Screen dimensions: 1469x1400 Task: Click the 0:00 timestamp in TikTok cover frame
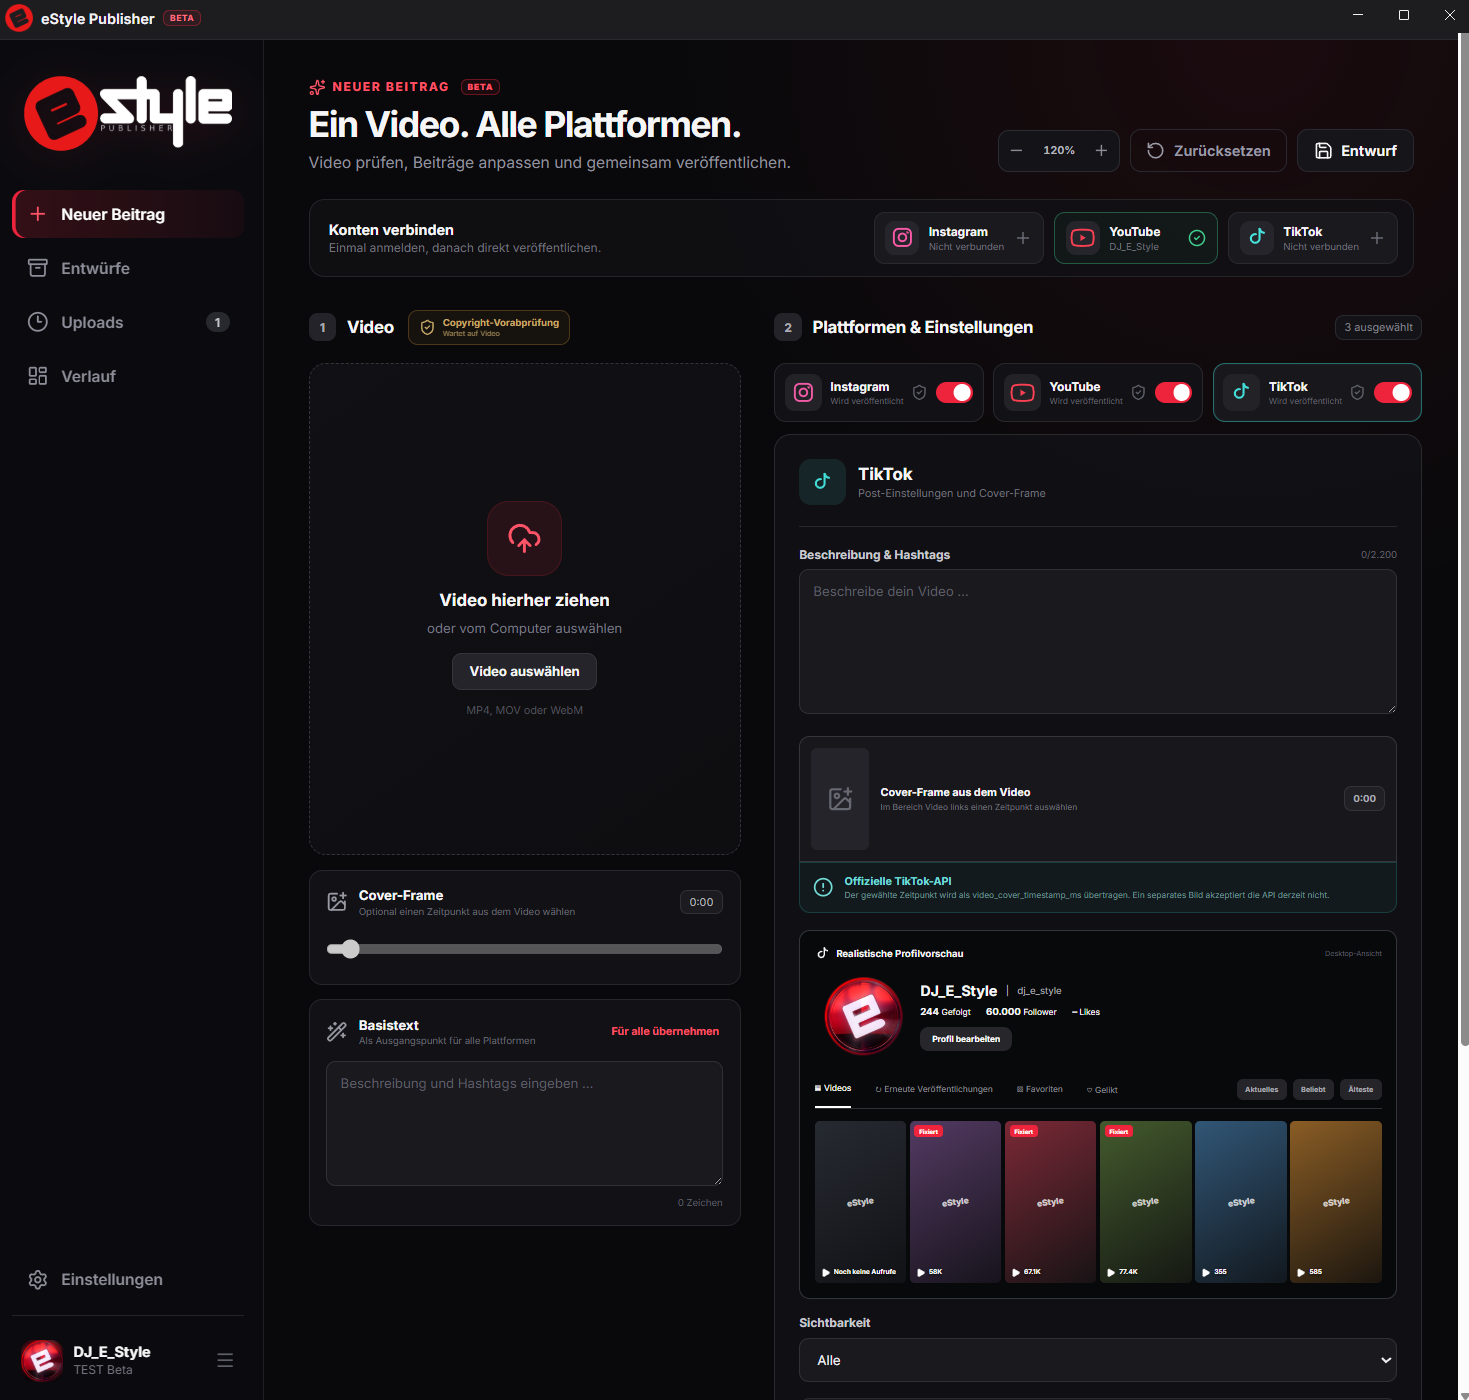(1364, 798)
